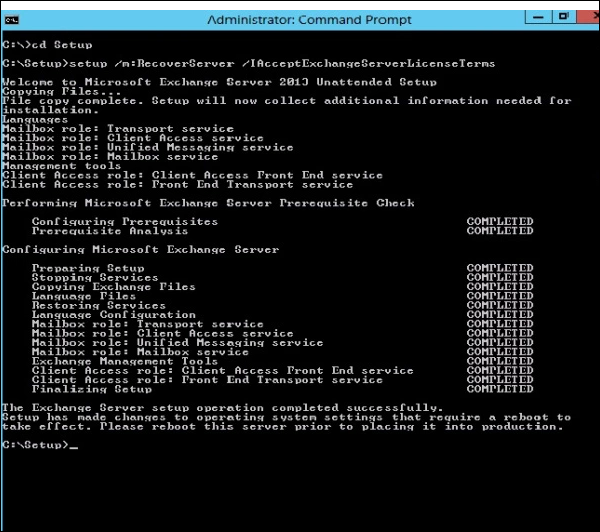Click the 'Language Files' line
The image size is (600, 532).
tap(84, 296)
